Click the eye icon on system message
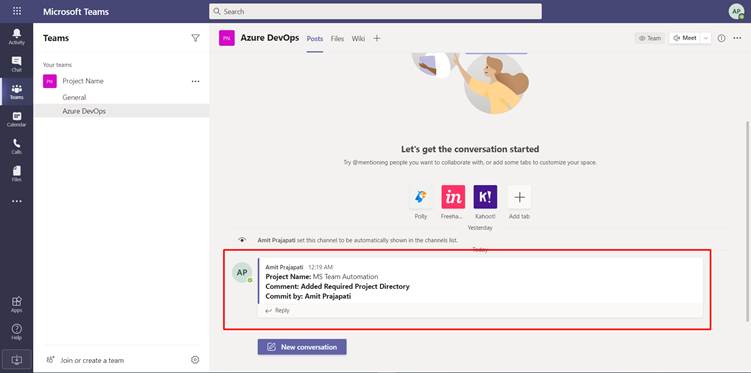Screen dimensions: 751x373 242,240
